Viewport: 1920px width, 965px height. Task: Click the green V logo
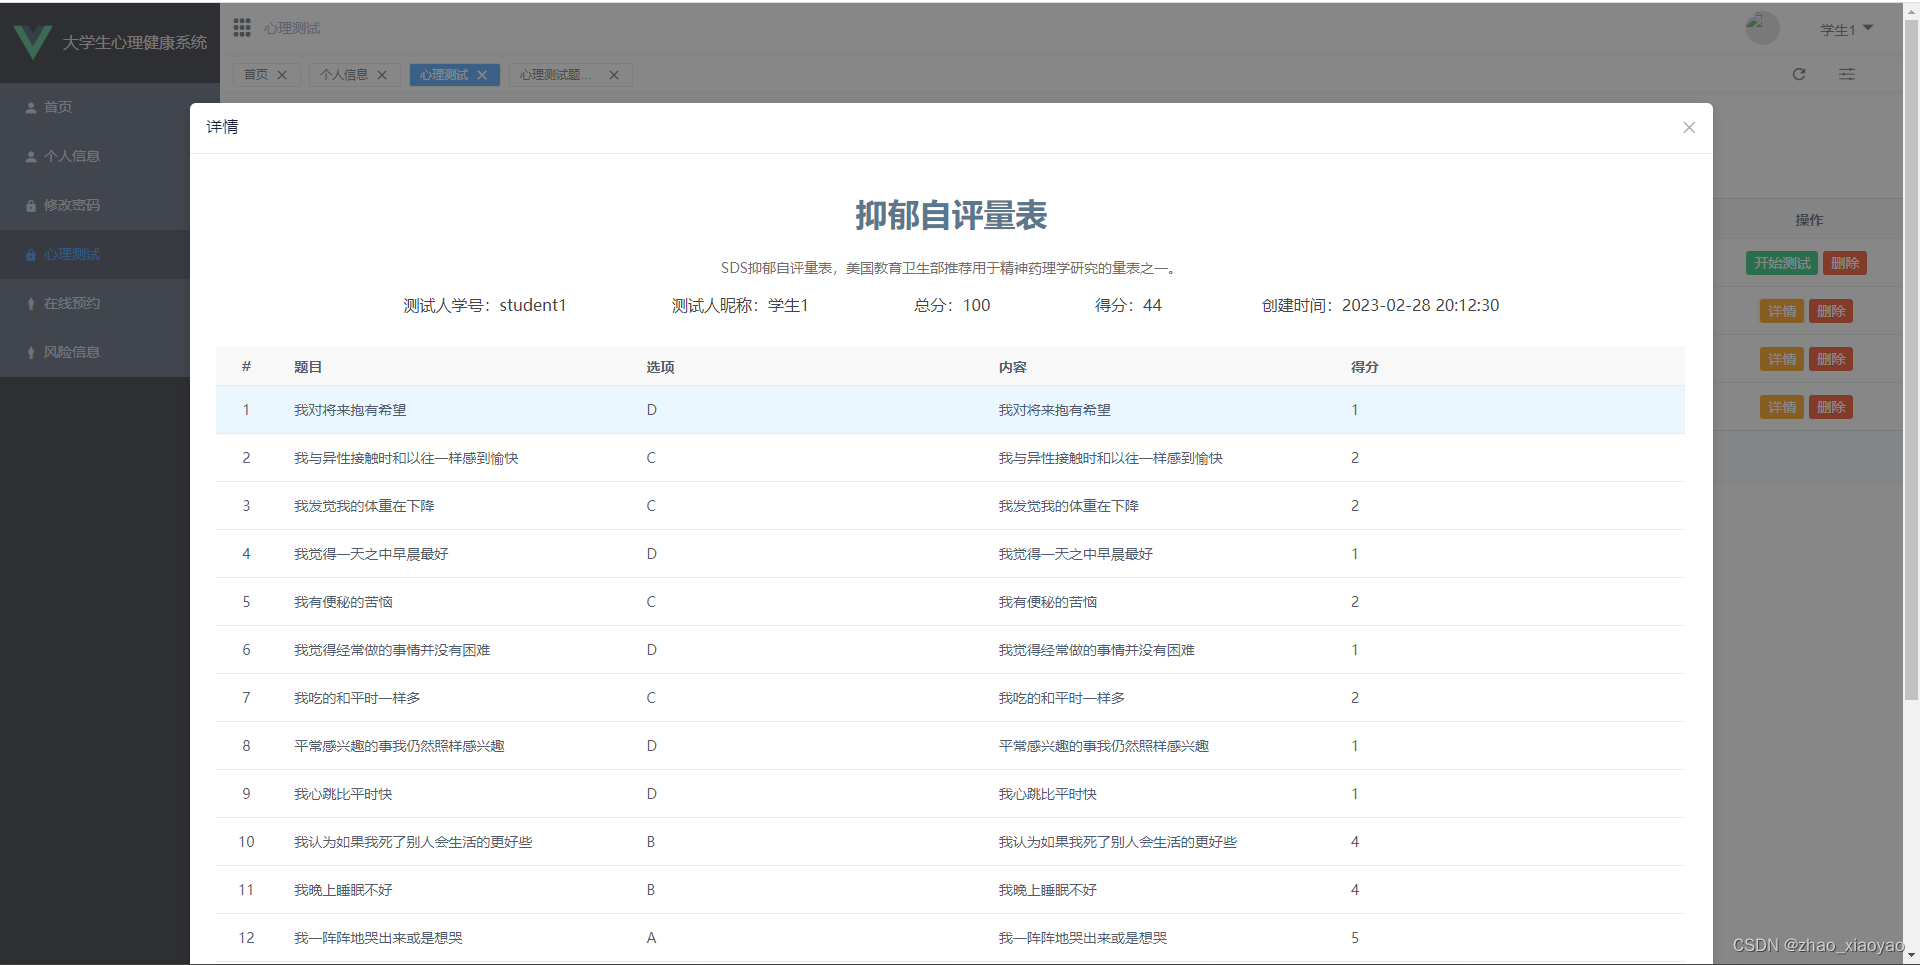32,42
